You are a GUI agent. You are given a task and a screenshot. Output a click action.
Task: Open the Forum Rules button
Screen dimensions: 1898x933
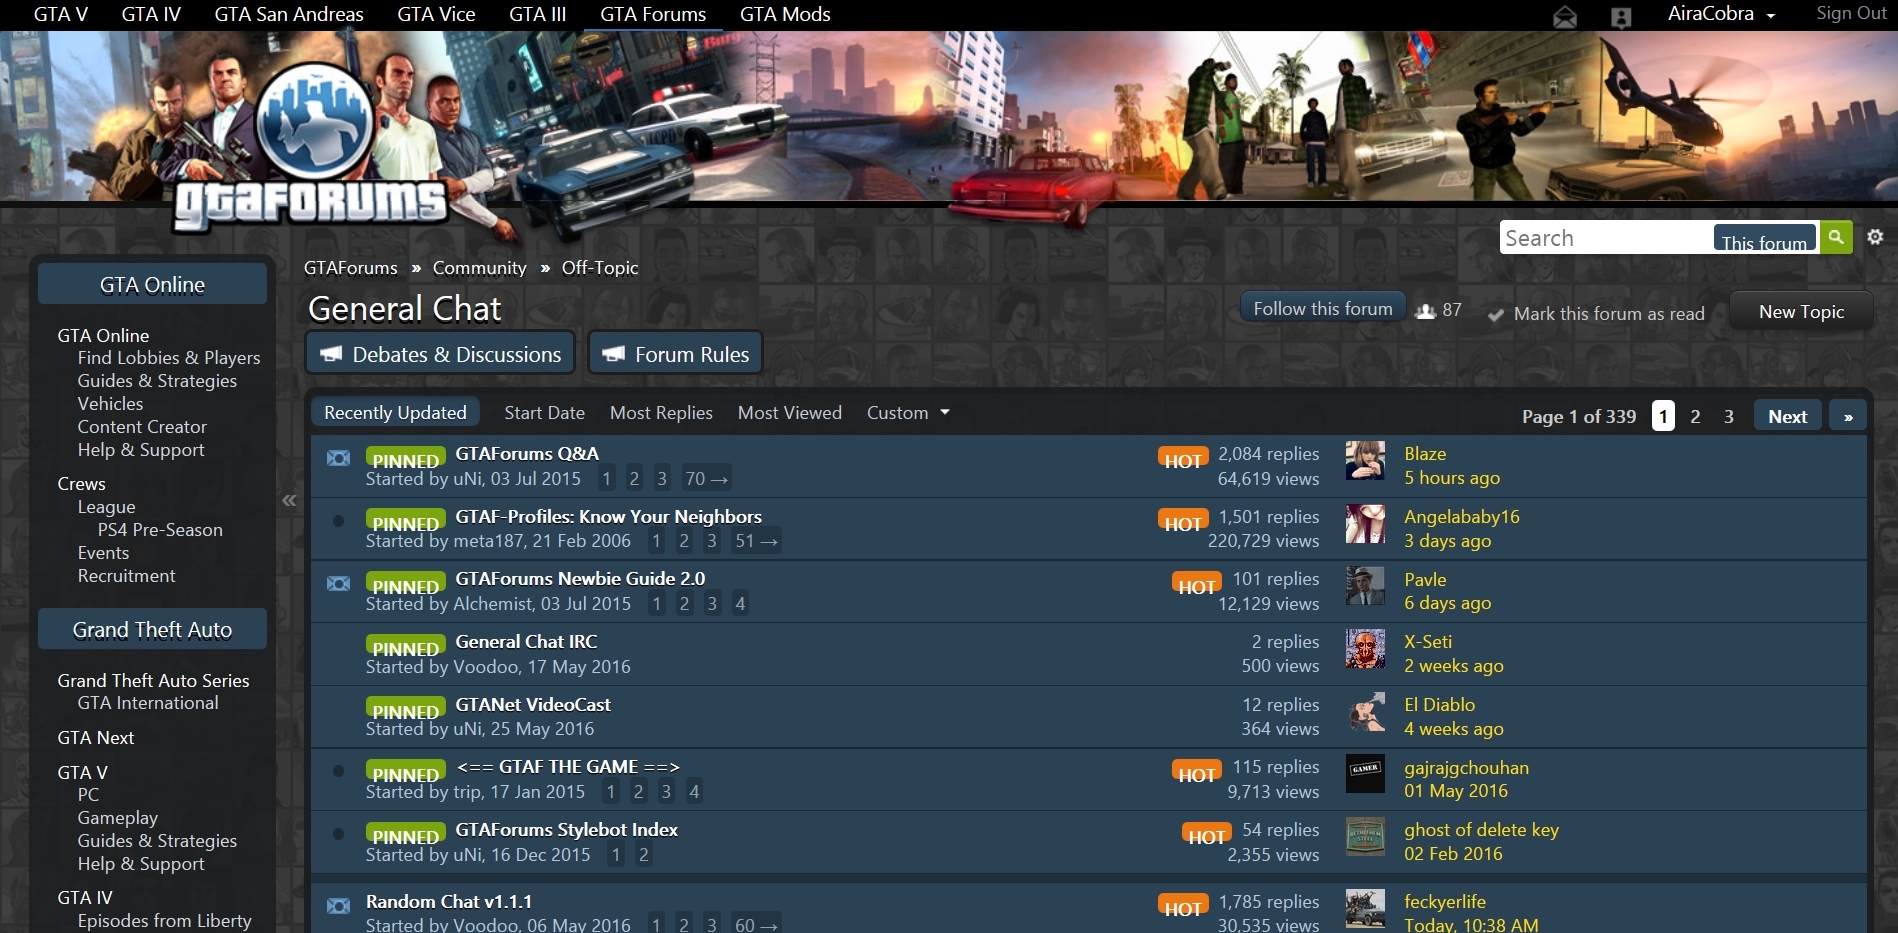click(676, 353)
